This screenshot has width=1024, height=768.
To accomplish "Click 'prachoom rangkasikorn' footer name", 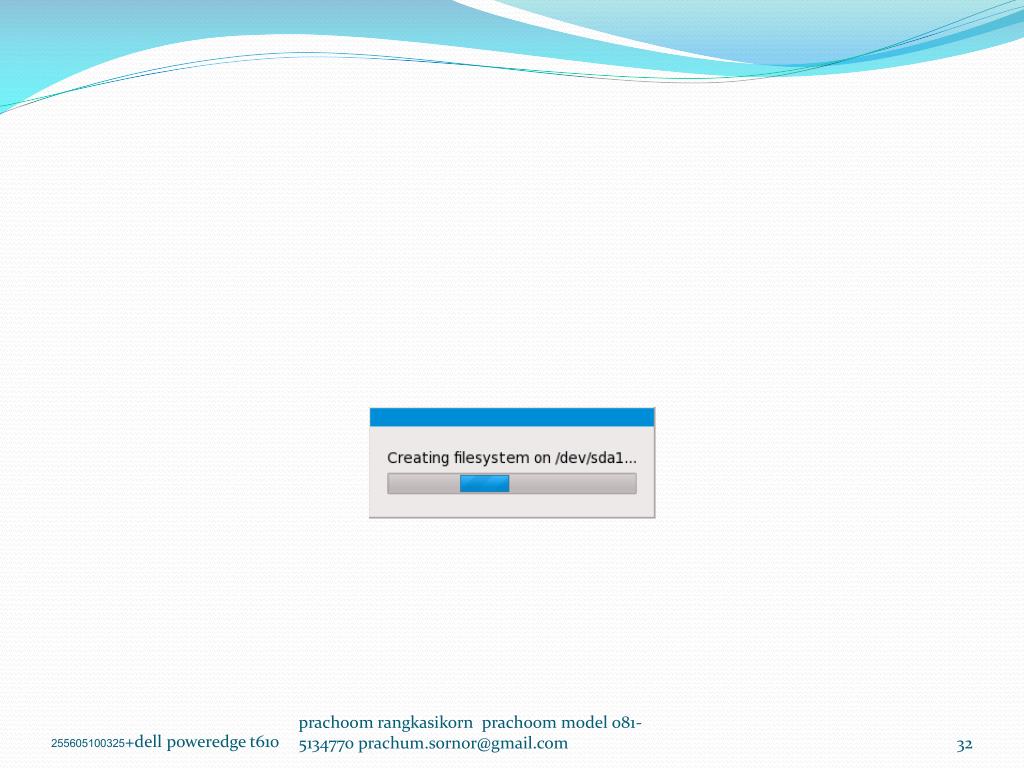I will point(385,722).
